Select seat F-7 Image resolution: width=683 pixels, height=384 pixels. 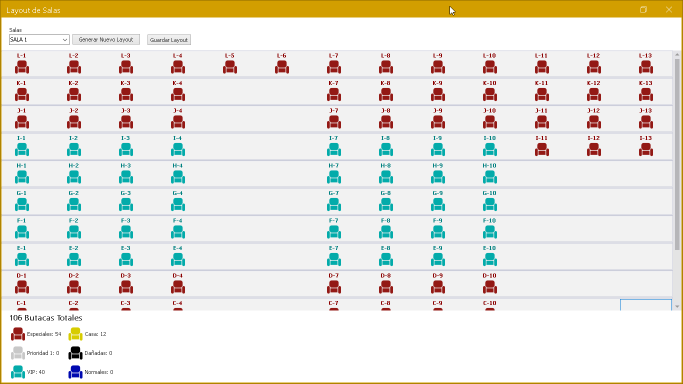tap(334, 232)
